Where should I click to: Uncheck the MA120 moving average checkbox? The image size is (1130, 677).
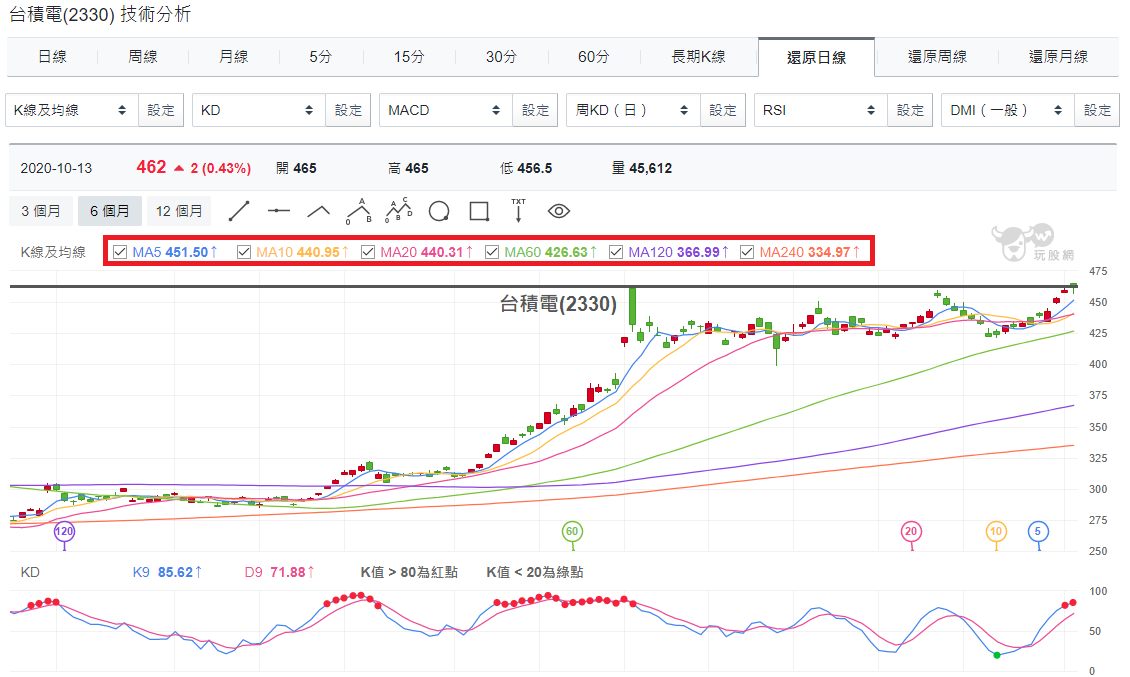616,252
